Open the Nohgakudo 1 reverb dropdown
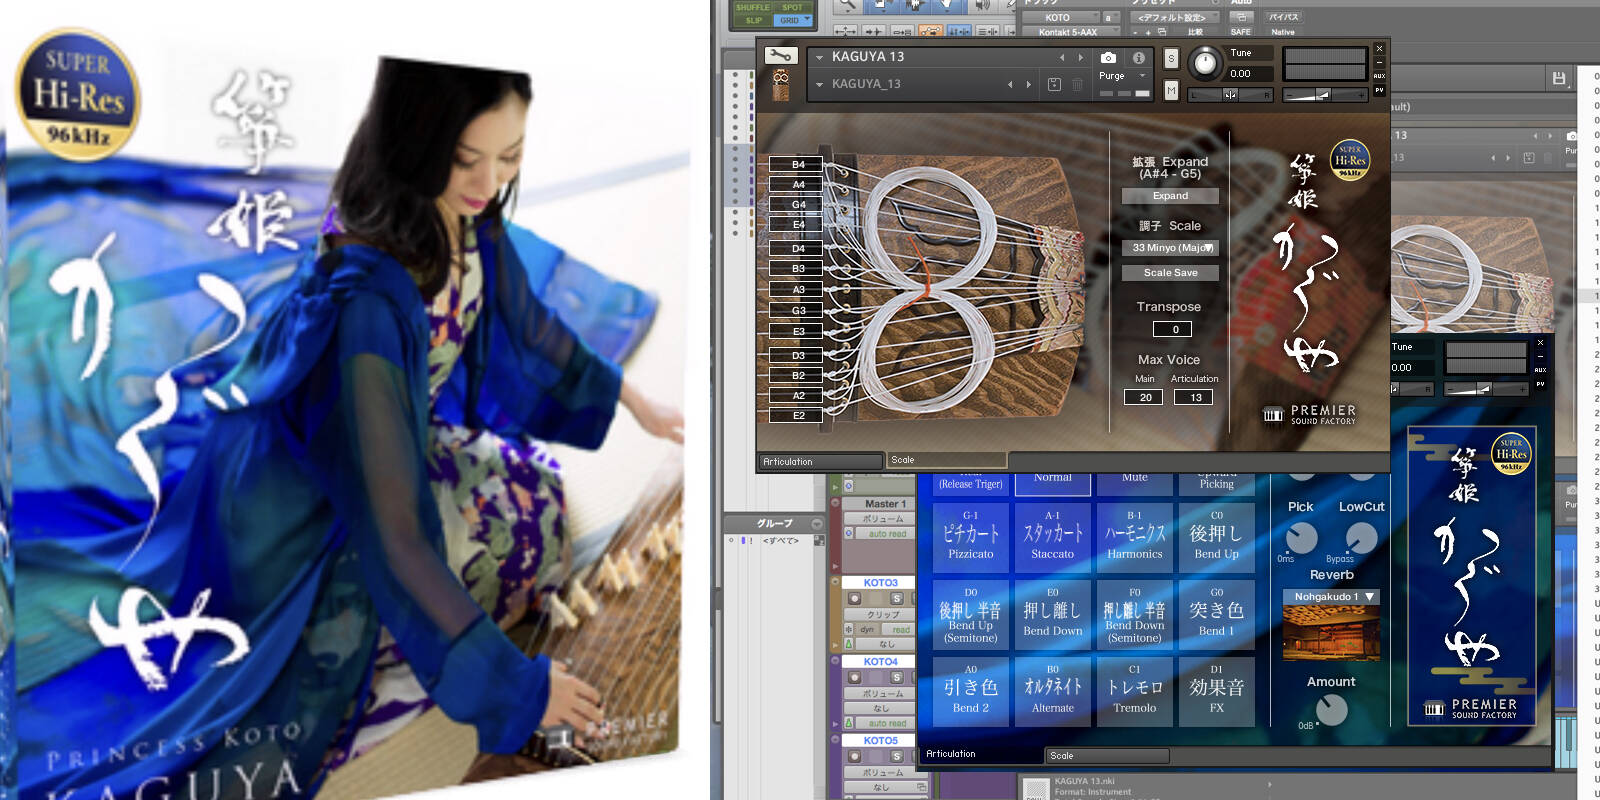1600x800 pixels. tap(1331, 597)
